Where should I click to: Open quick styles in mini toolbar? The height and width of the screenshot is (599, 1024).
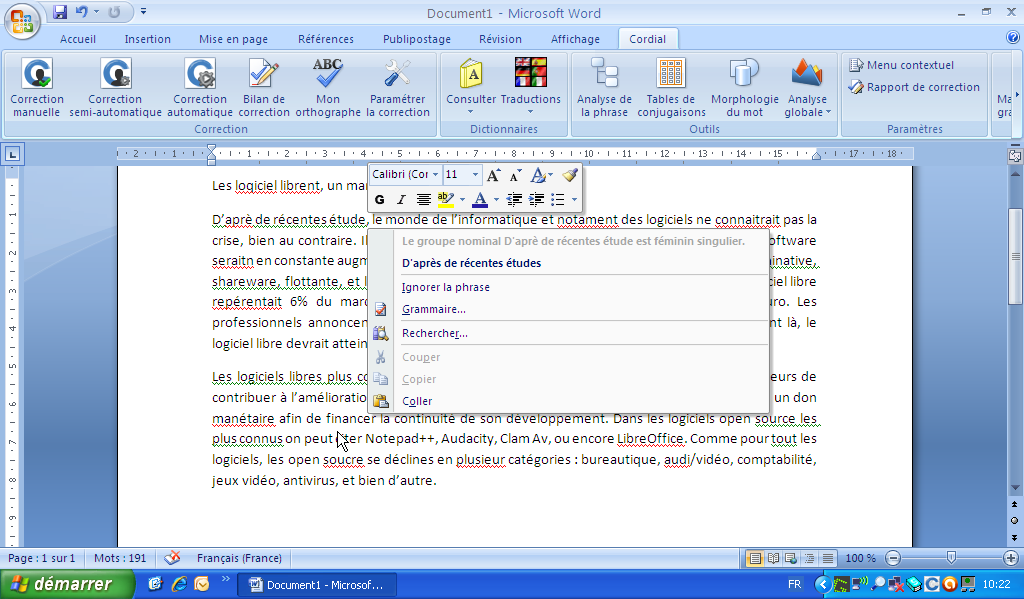541,174
